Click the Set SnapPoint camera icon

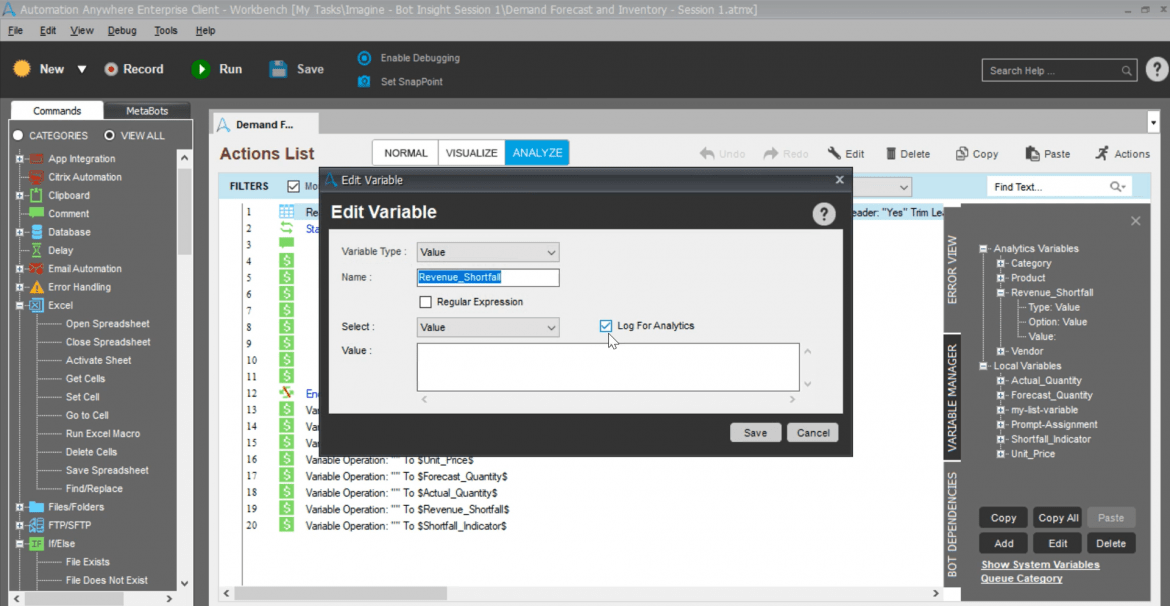[364, 81]
